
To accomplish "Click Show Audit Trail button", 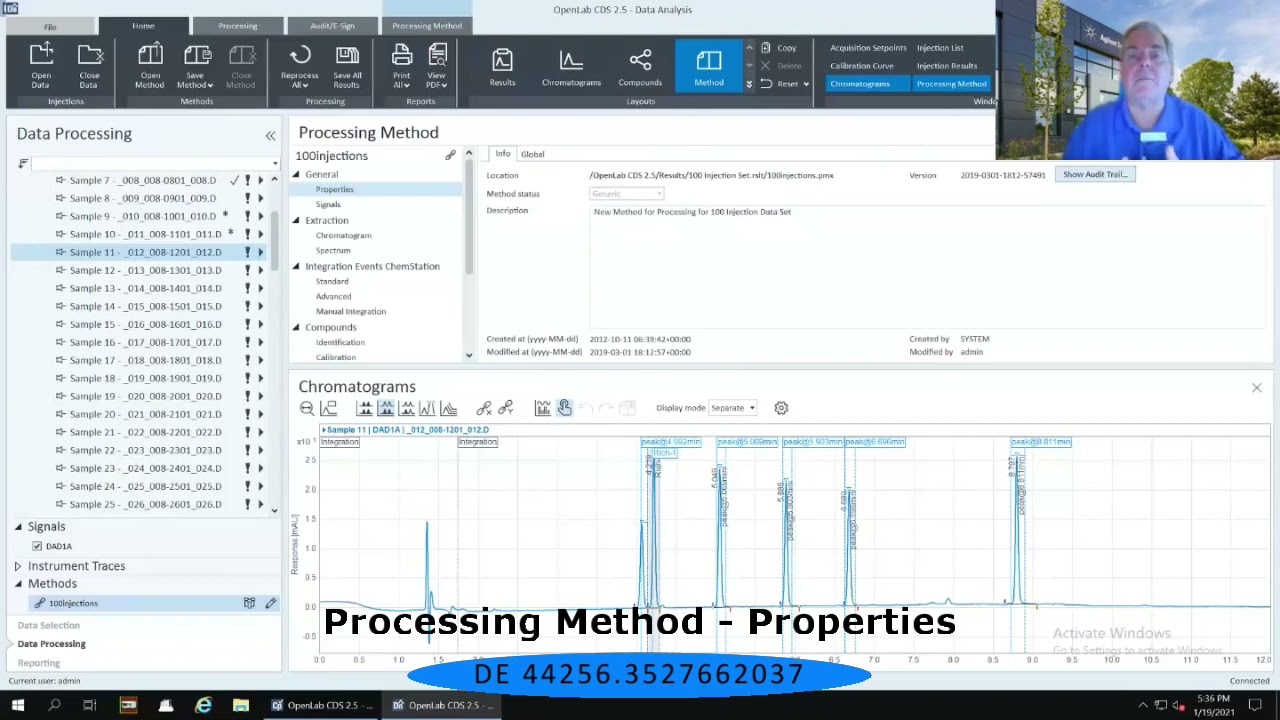I will coord(1095,175).
